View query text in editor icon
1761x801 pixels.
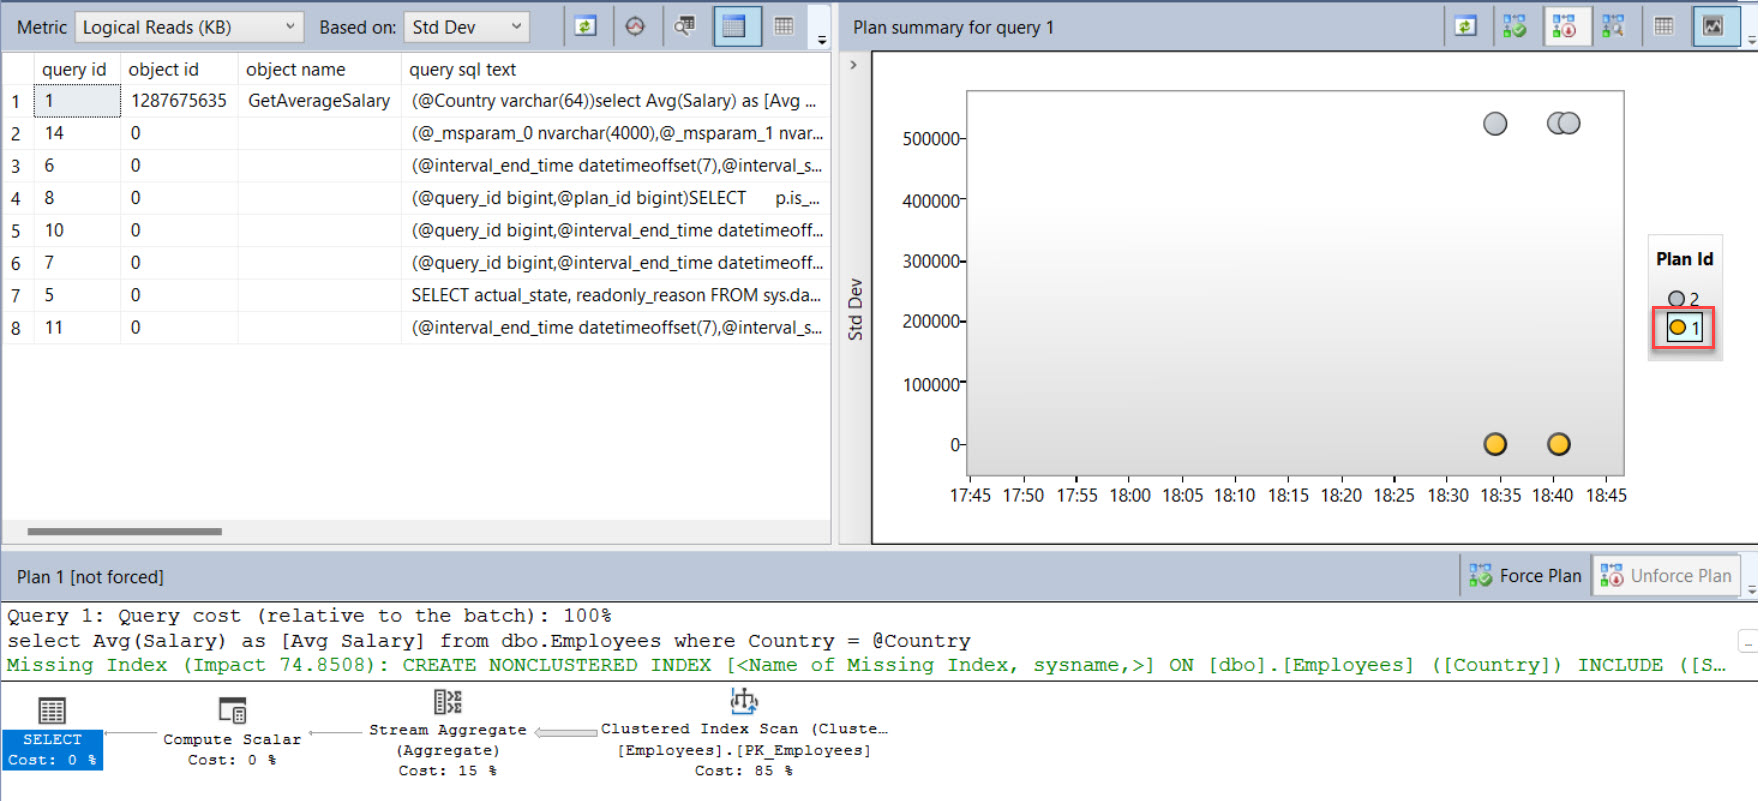coord(685,27)
